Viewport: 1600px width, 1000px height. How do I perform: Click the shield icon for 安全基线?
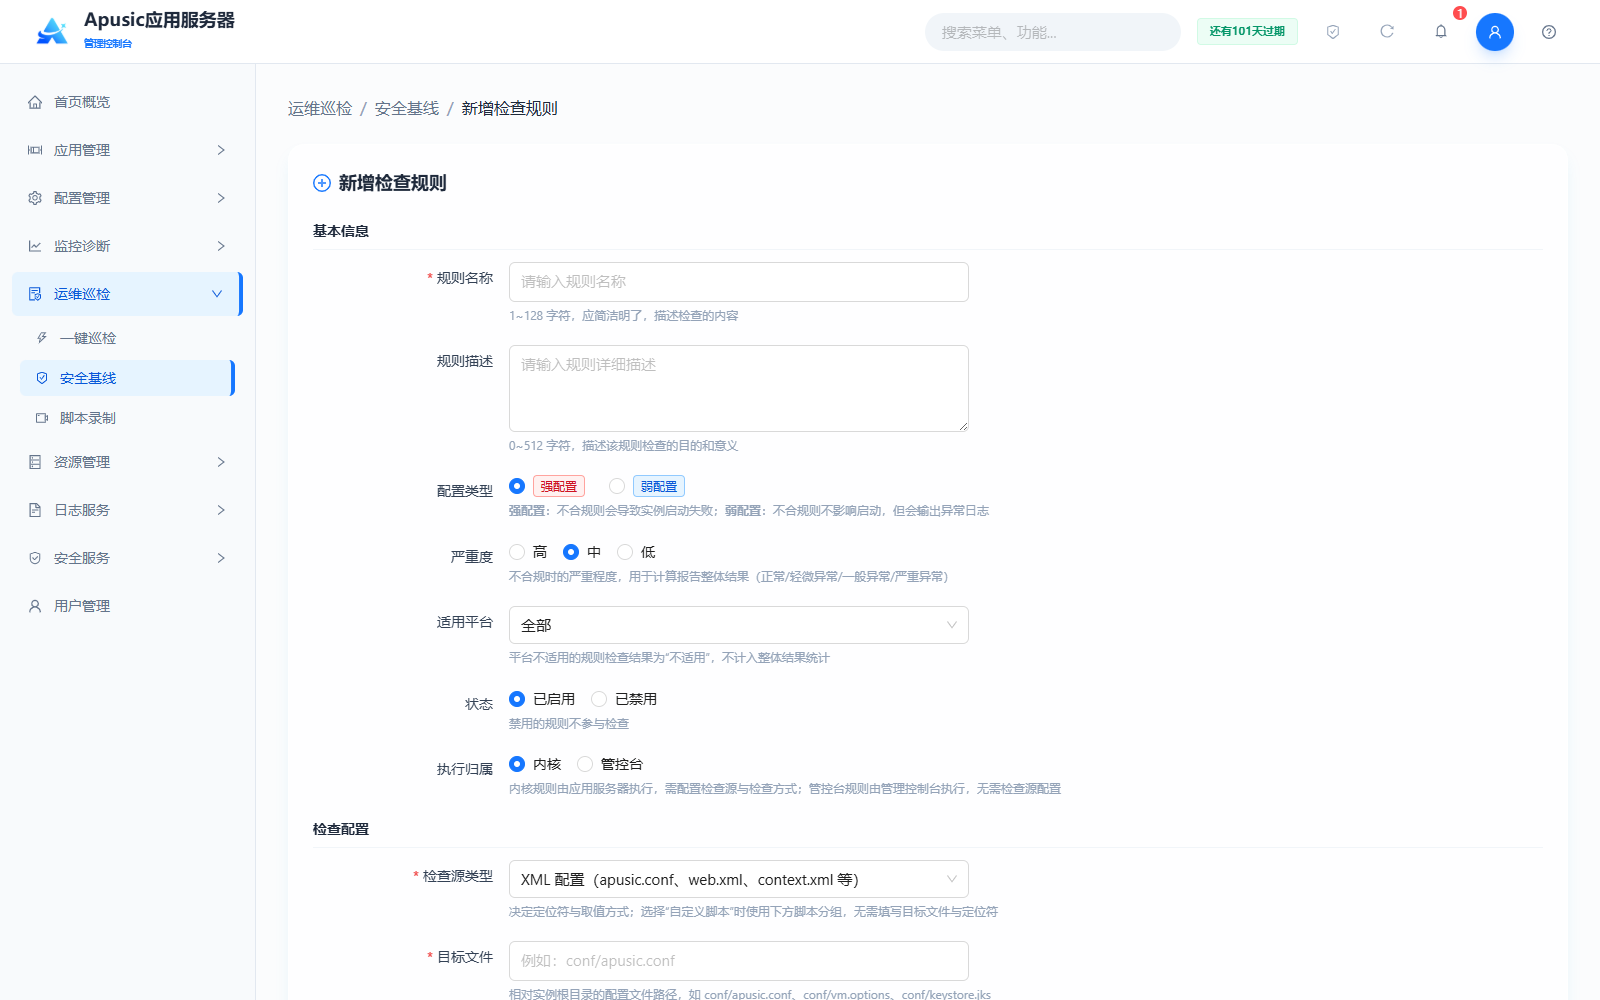coord(42,378)
